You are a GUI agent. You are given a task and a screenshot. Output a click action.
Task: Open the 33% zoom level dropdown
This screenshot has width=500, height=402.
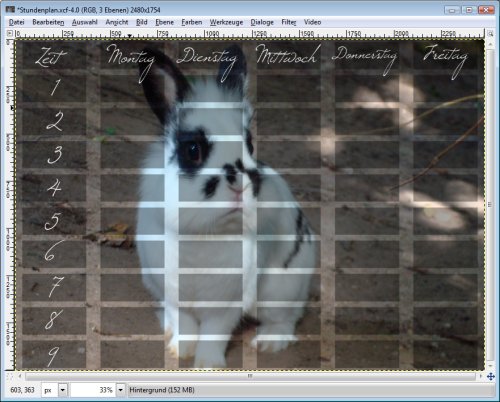tap(121, 390)
